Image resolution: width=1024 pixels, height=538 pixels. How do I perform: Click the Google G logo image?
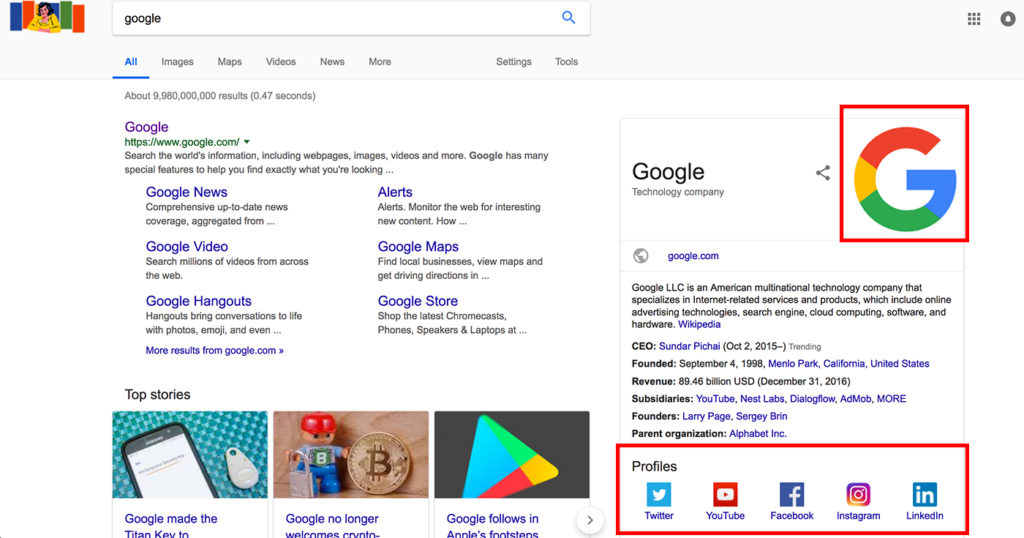click(x=904, y=178)
